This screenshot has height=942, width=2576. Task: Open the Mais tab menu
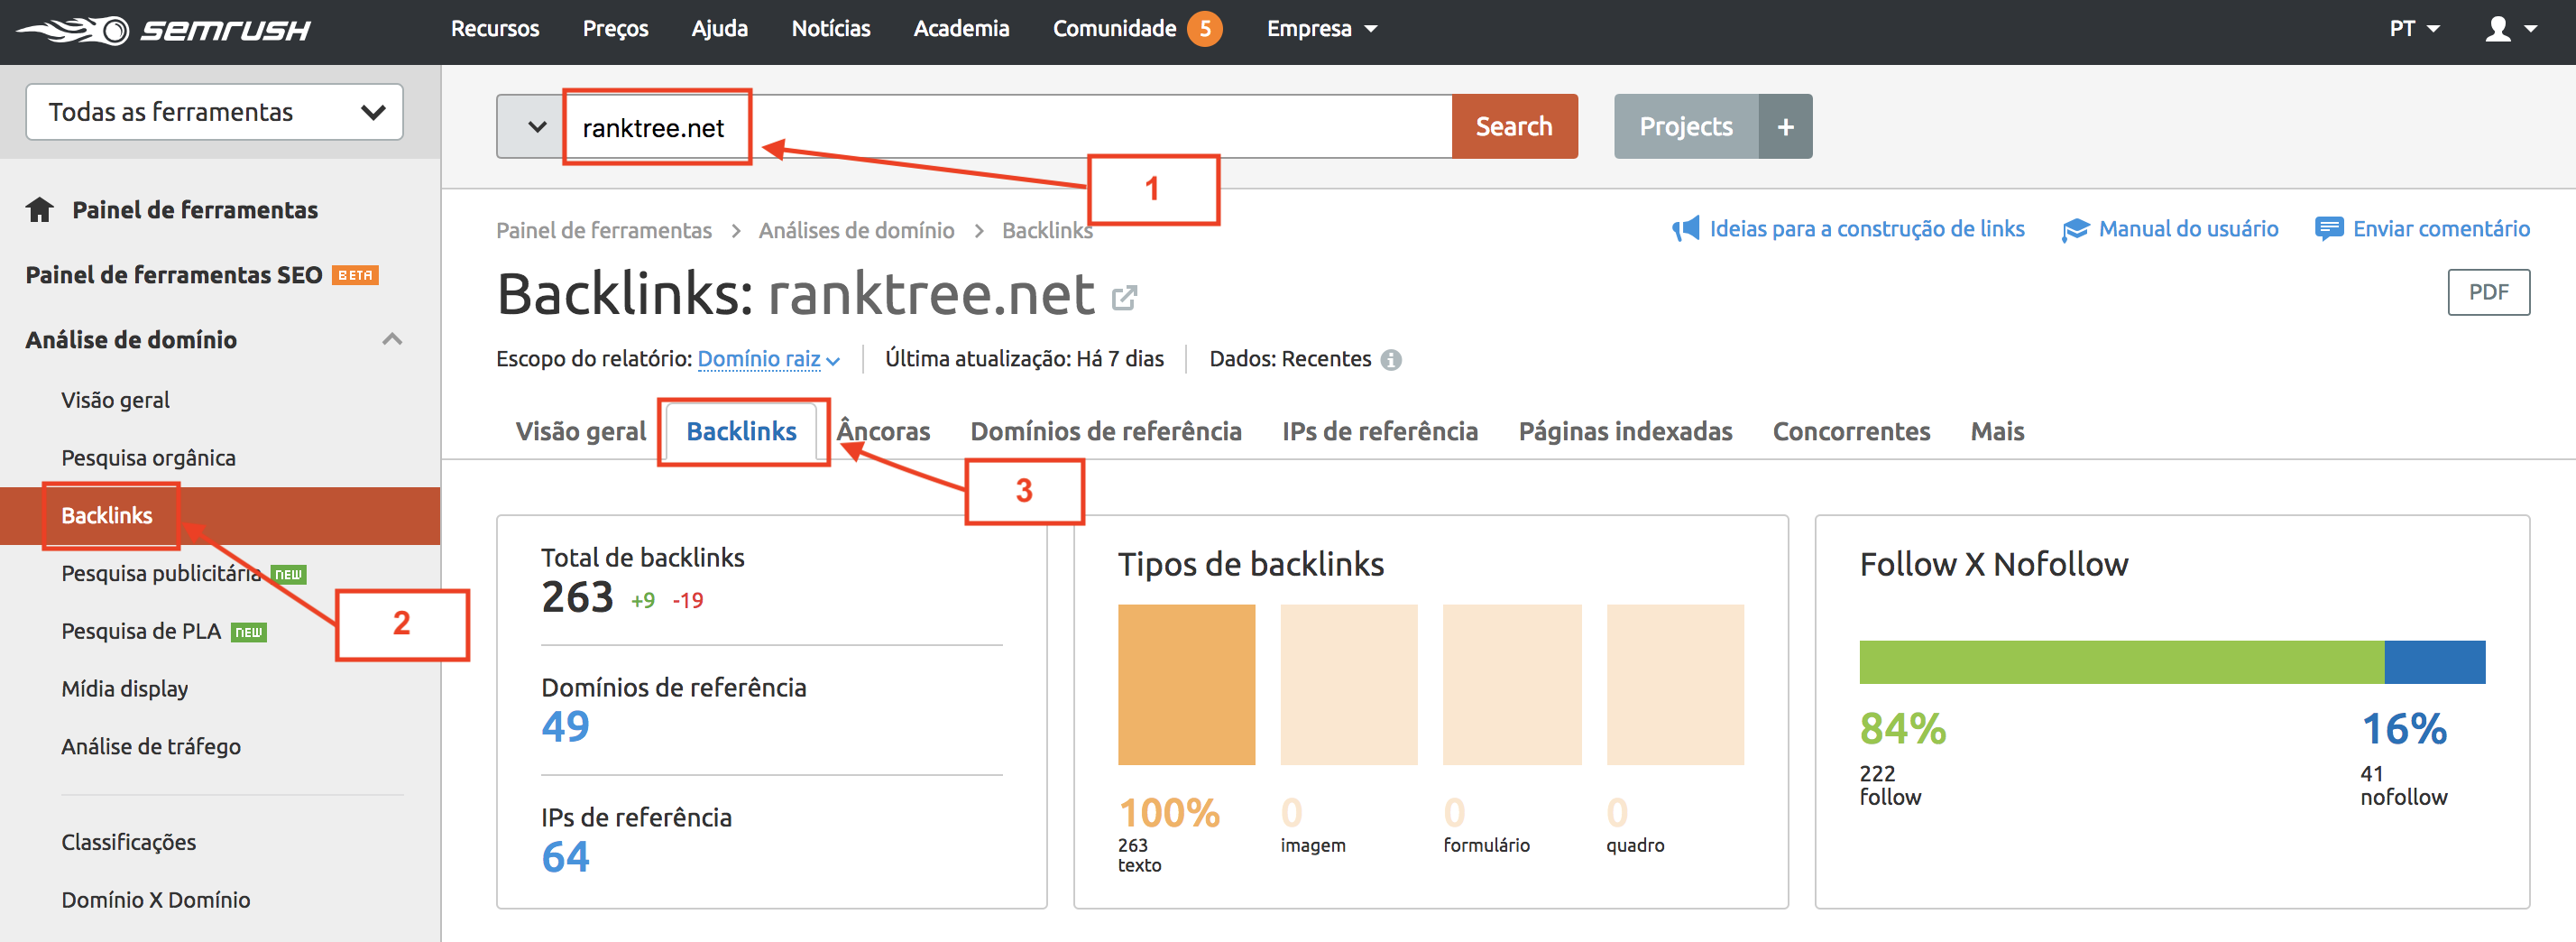pyautogui.click(x=1997, y=431)
